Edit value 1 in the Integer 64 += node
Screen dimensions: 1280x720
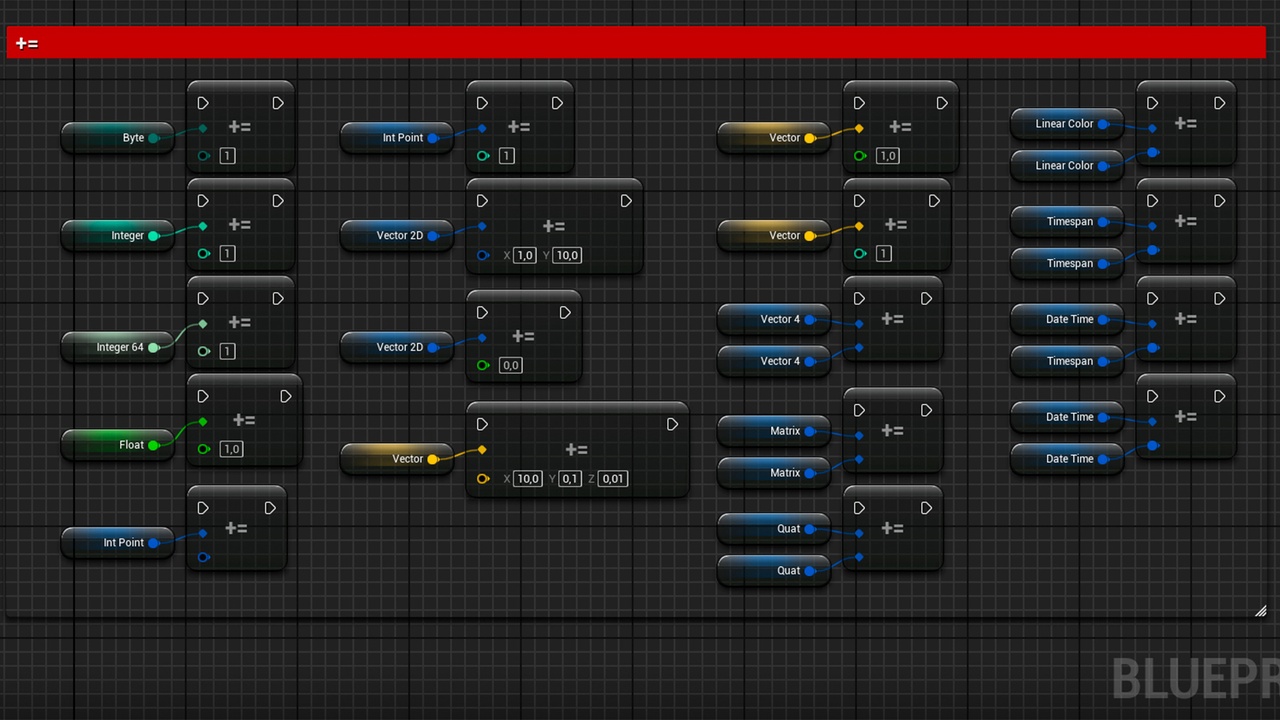227,352
